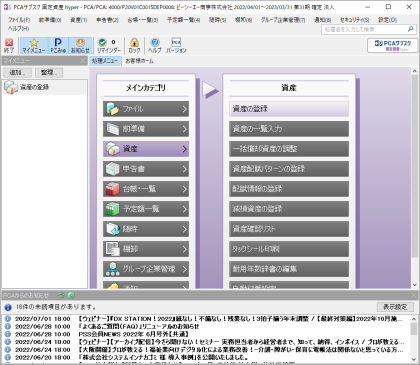Click the 資産の登録 item in My Menu
The image size is (420, 365).
(45, 87)
